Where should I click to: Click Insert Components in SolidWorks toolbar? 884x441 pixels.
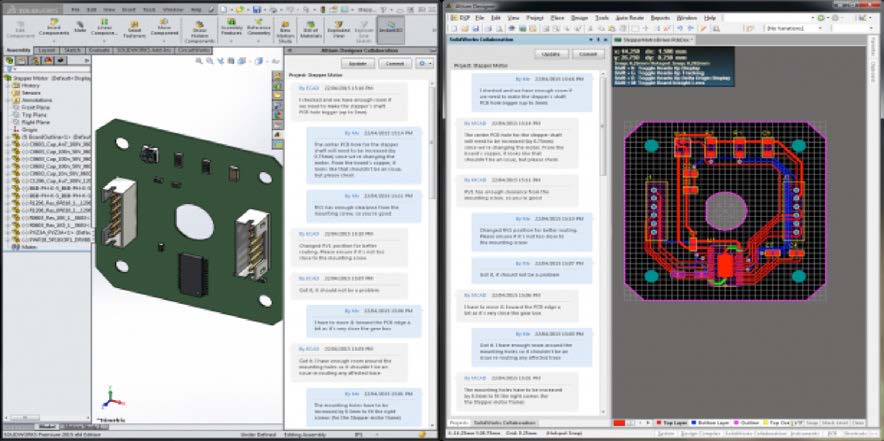click(x=54, y=29)
